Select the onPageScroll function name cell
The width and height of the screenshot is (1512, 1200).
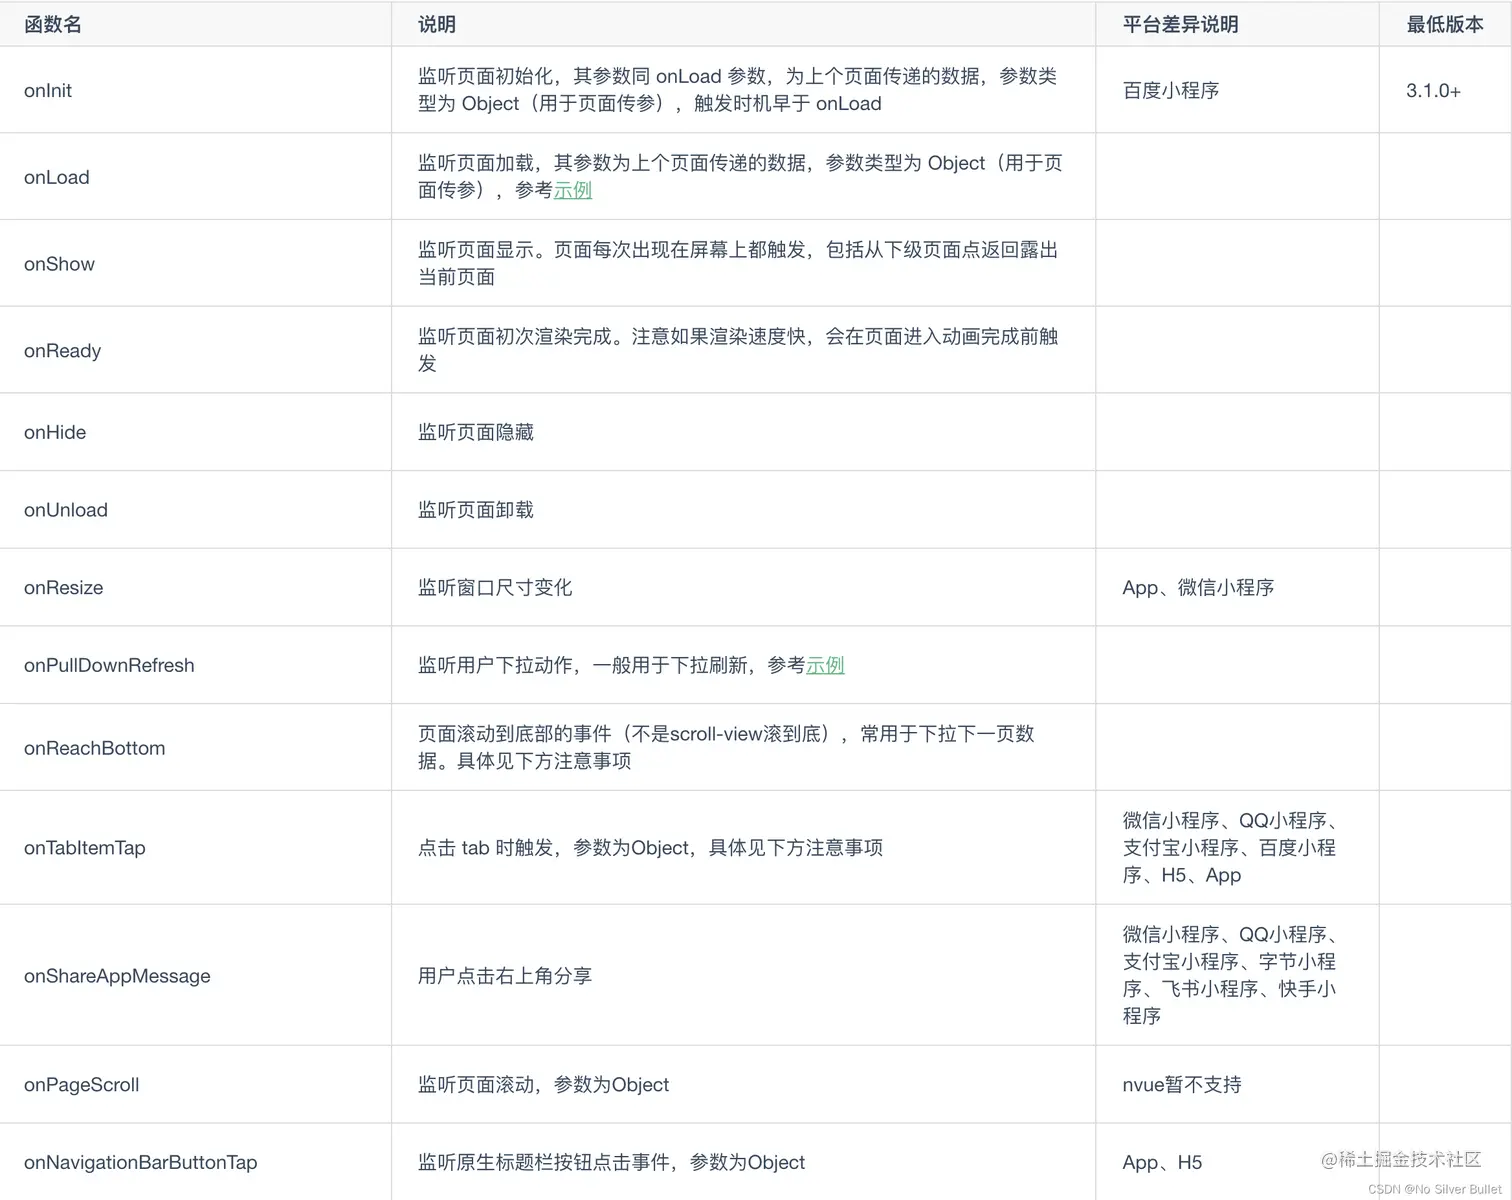coord(81,1084)
